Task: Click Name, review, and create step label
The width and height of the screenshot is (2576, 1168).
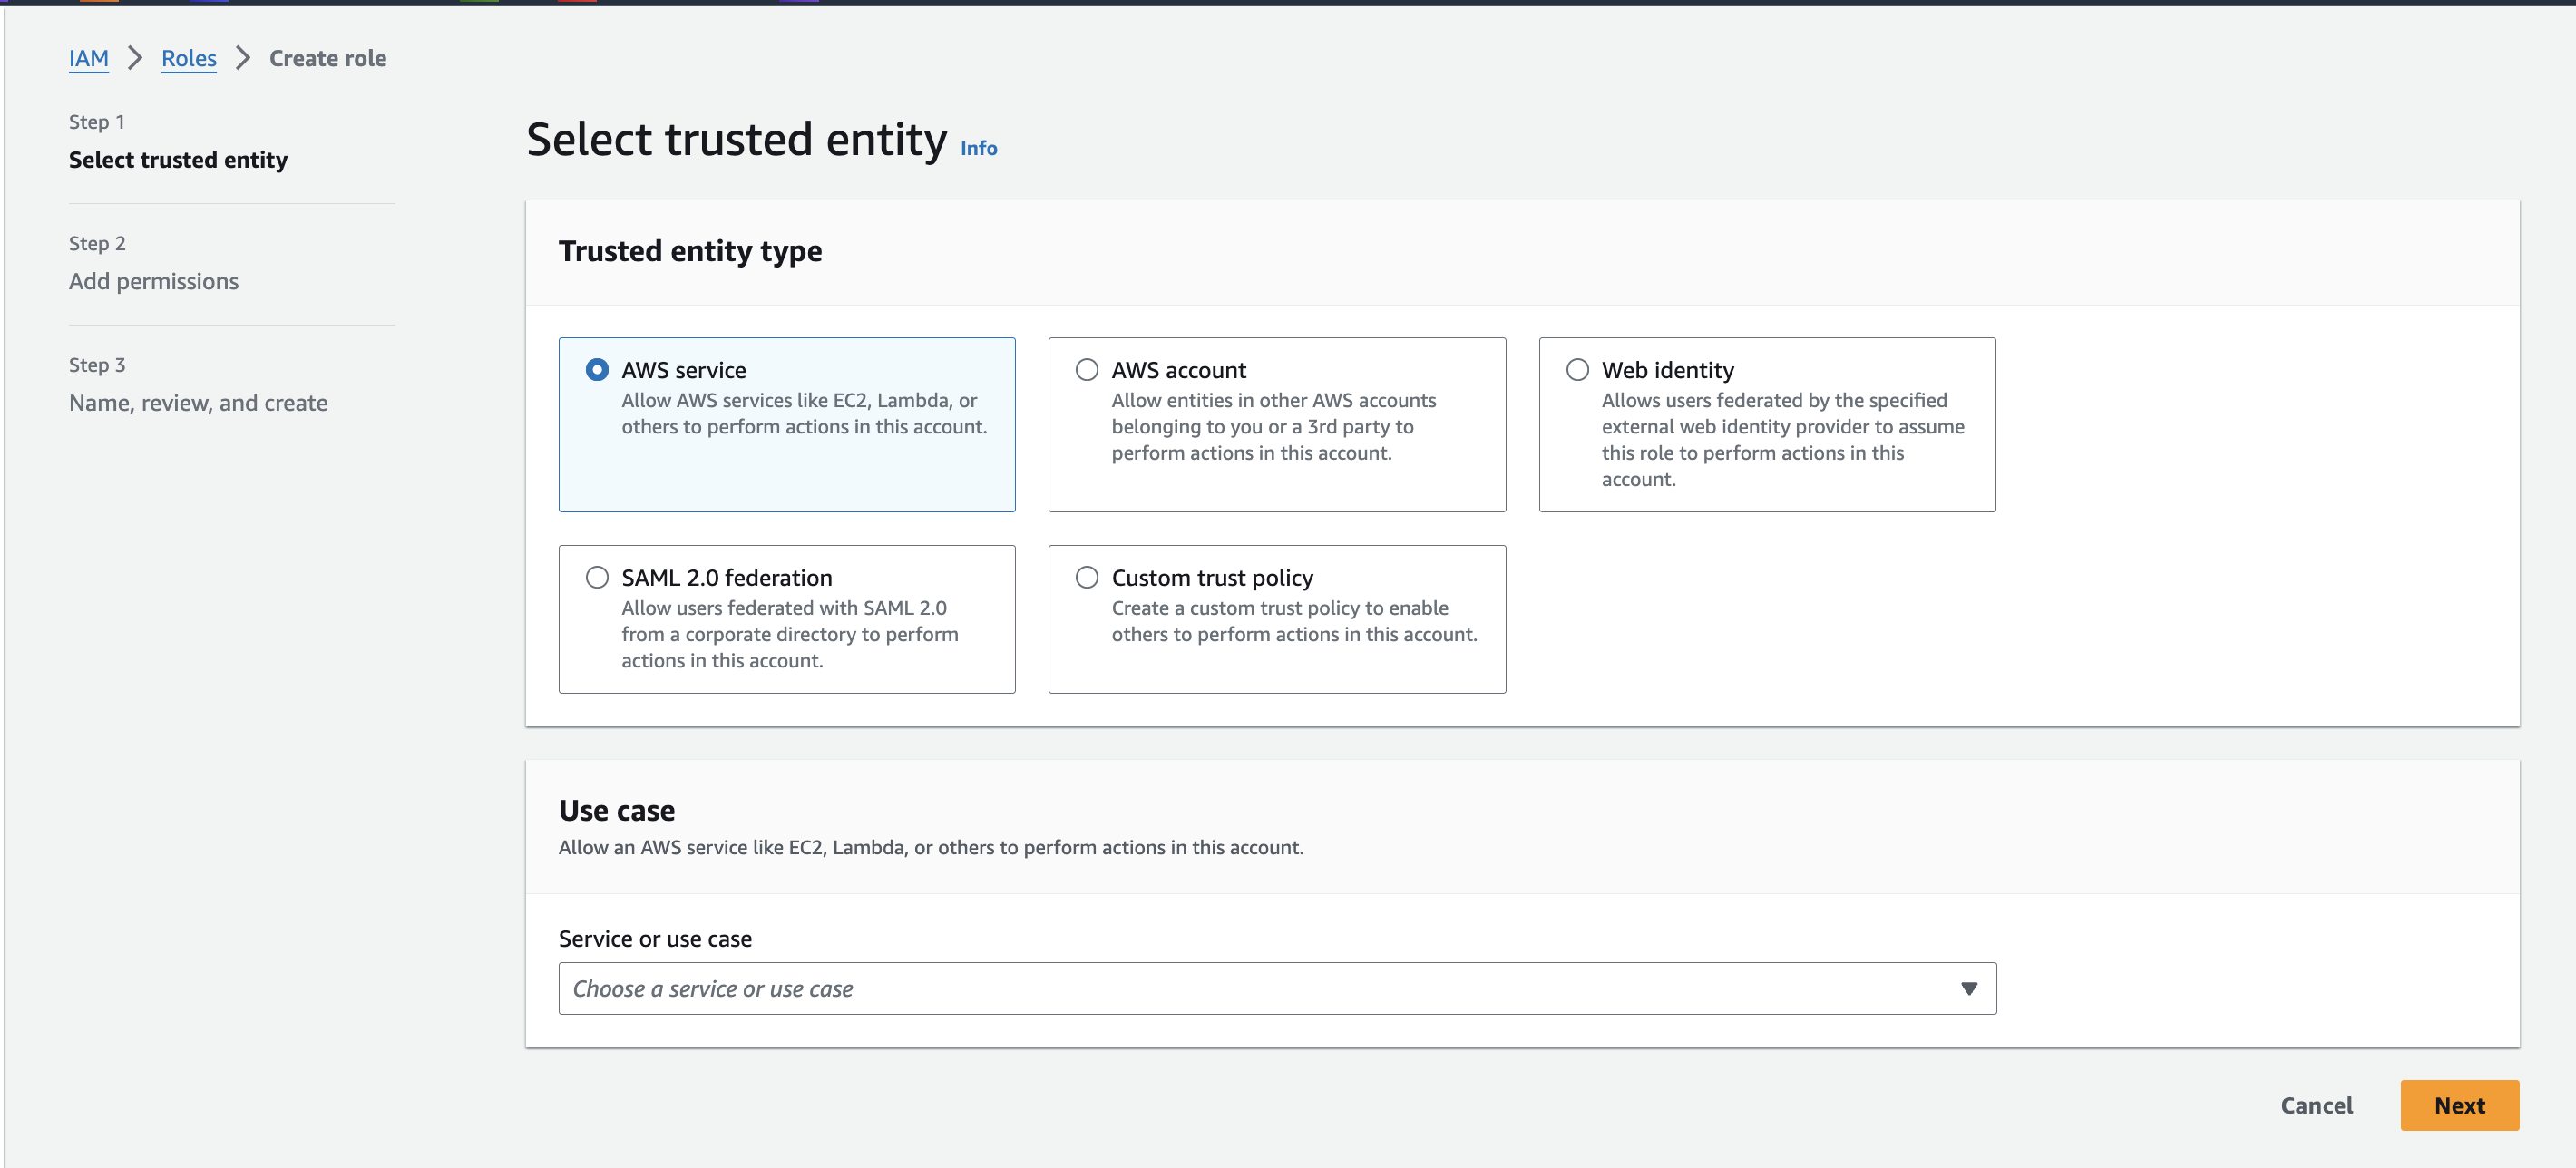Action: pos(198,403)
